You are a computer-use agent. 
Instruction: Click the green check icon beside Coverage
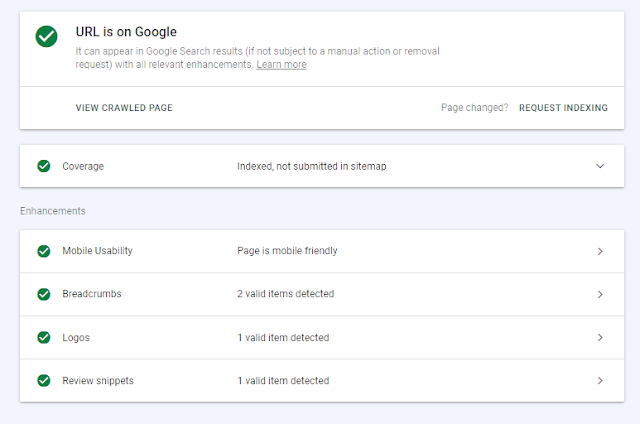(x=44, y=166)
